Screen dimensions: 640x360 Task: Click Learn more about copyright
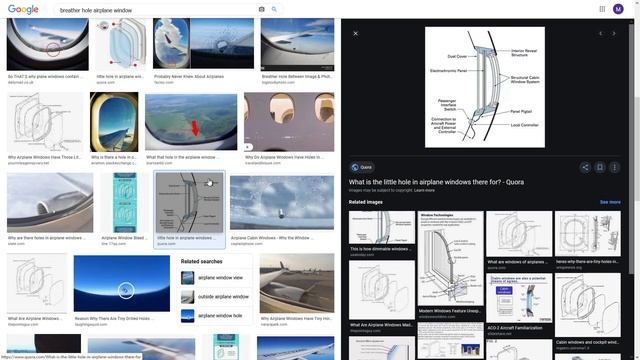pyautogui.click(x=424, y=190)
